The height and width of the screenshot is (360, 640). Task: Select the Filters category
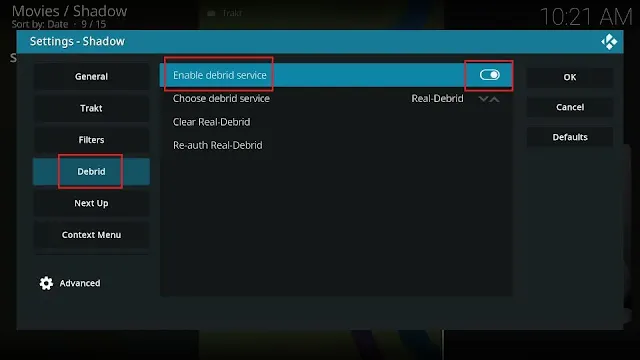[91, 140]
